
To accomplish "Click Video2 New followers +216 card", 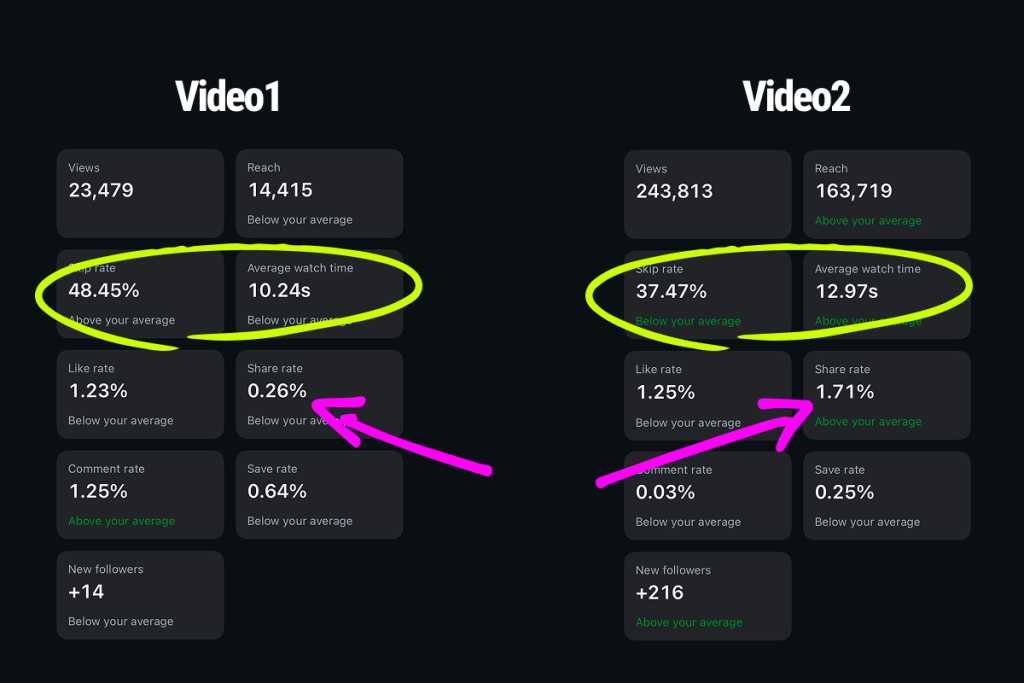I will point(708,597).
